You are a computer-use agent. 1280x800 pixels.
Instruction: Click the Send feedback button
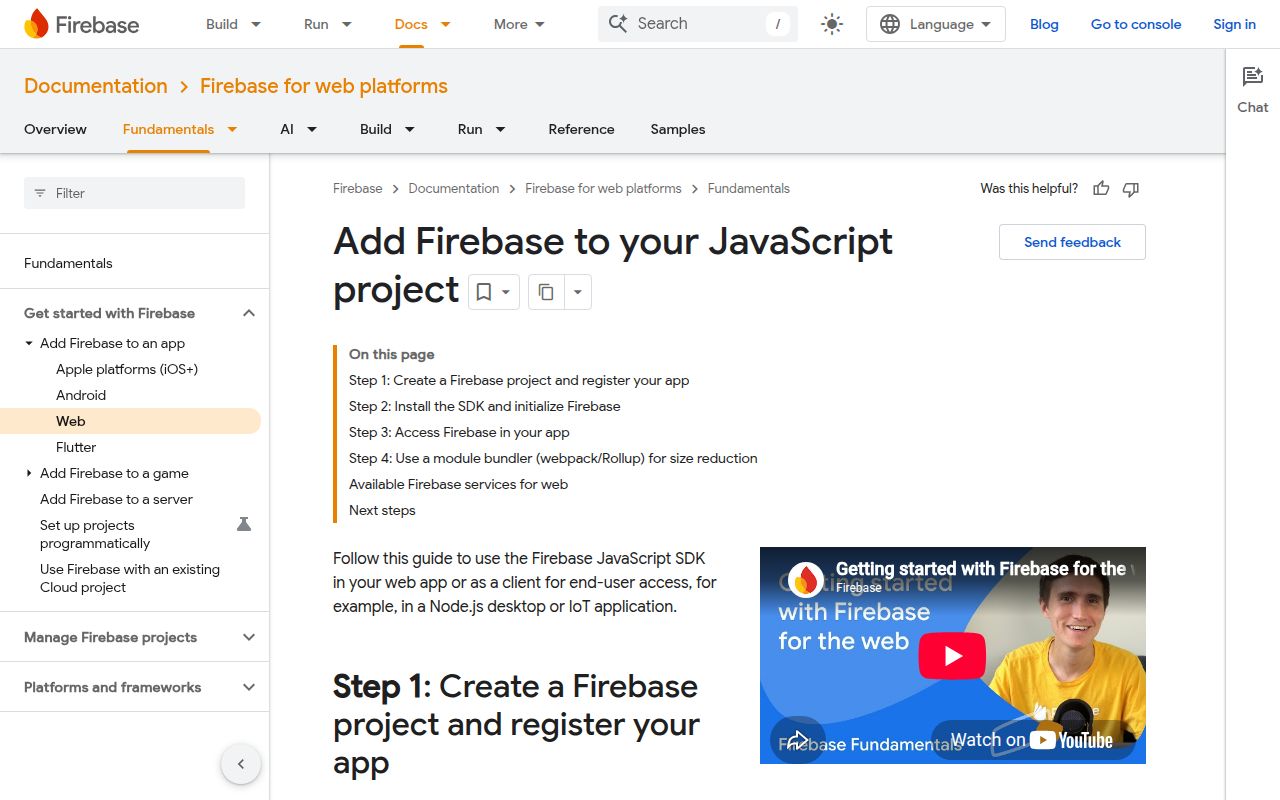[1072, 242]
